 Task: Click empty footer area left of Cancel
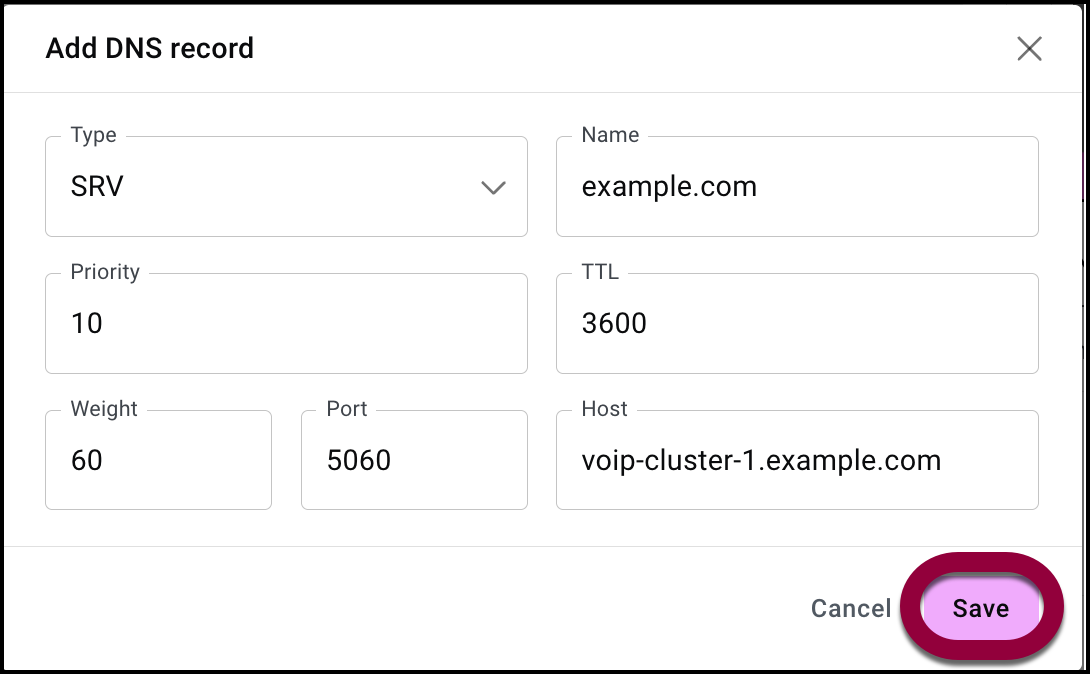400,608
